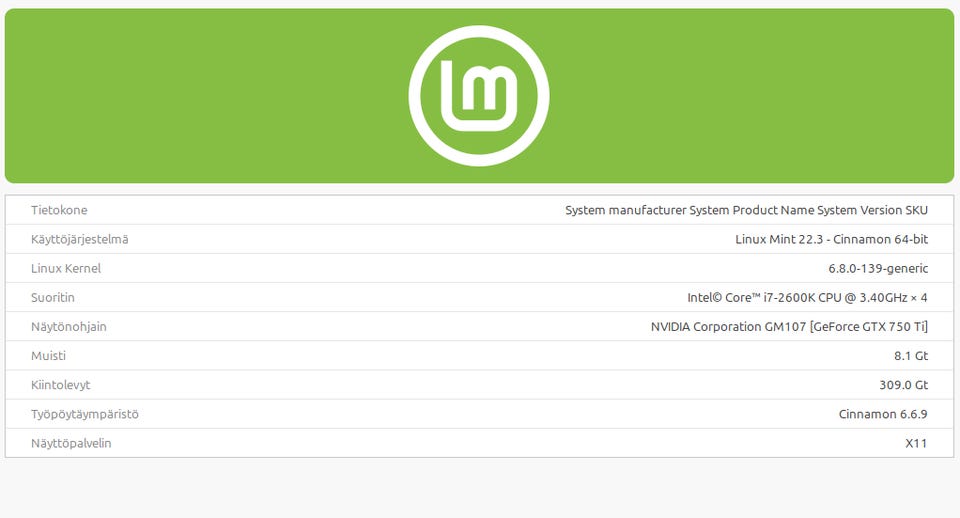The image size is (960, 518).
Task: Select 'NVIDIA Corporation GM107' graphics value
Action: (x=789, y=326)
